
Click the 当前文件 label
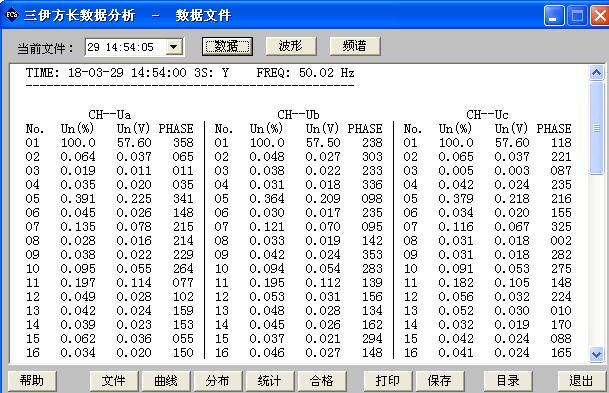pyautogui.click(x=45, y=49)
